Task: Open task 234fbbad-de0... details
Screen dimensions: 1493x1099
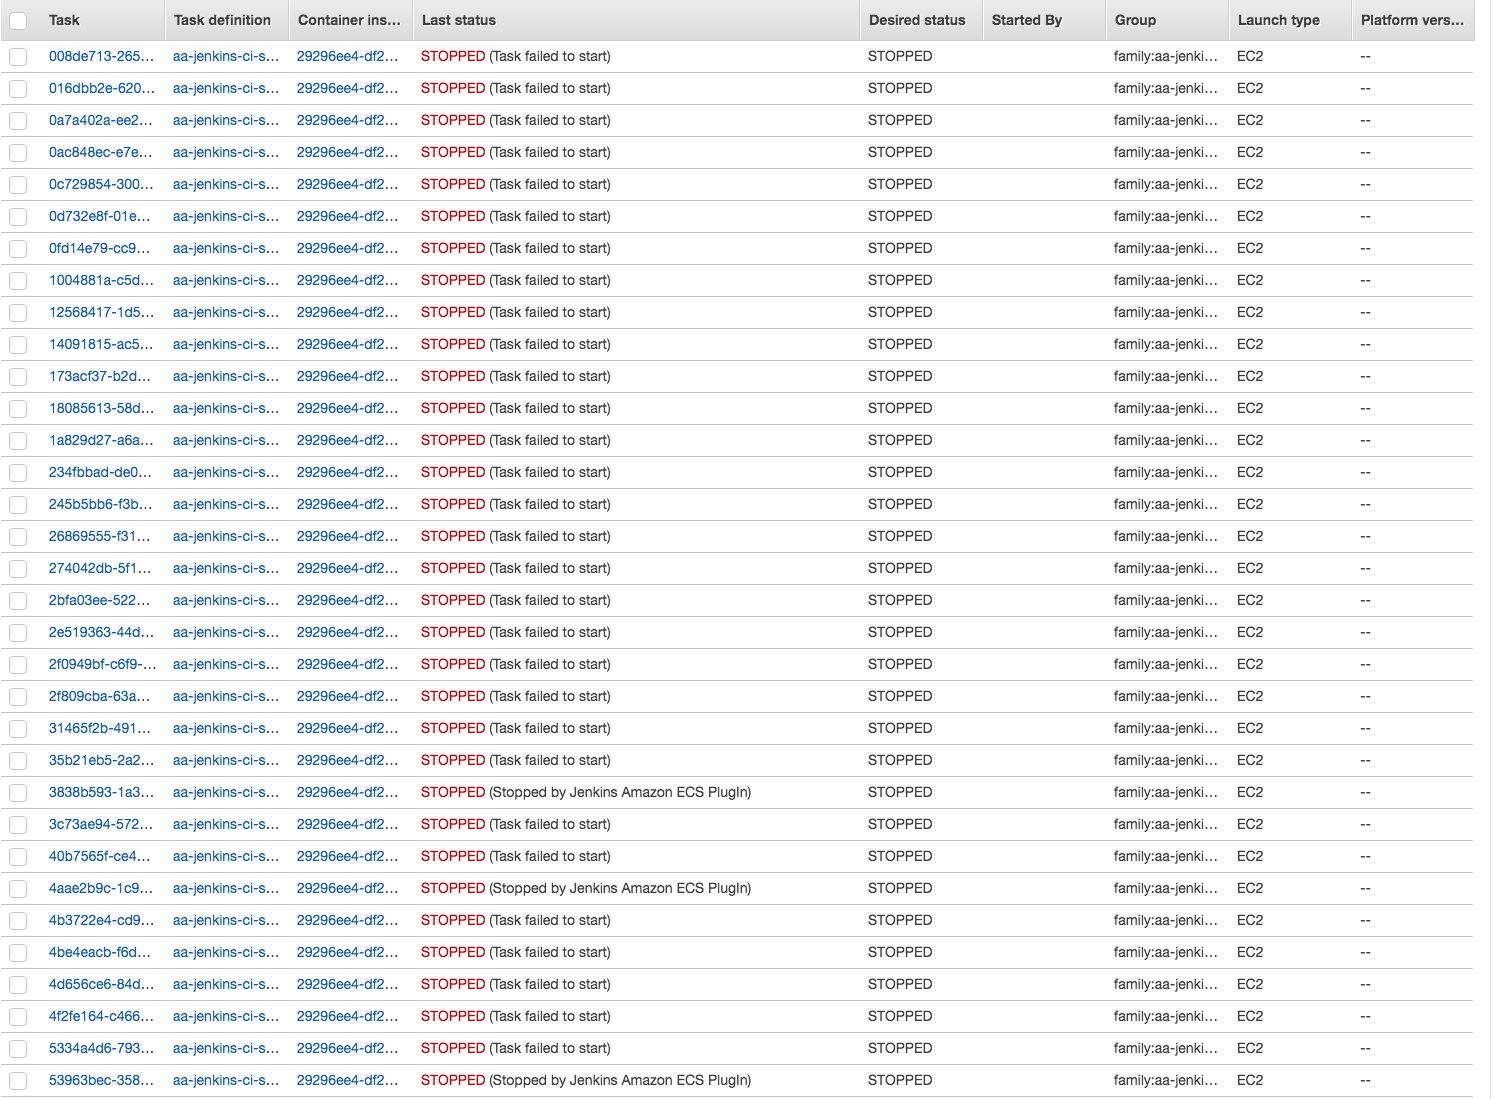Action: (100, 472)
